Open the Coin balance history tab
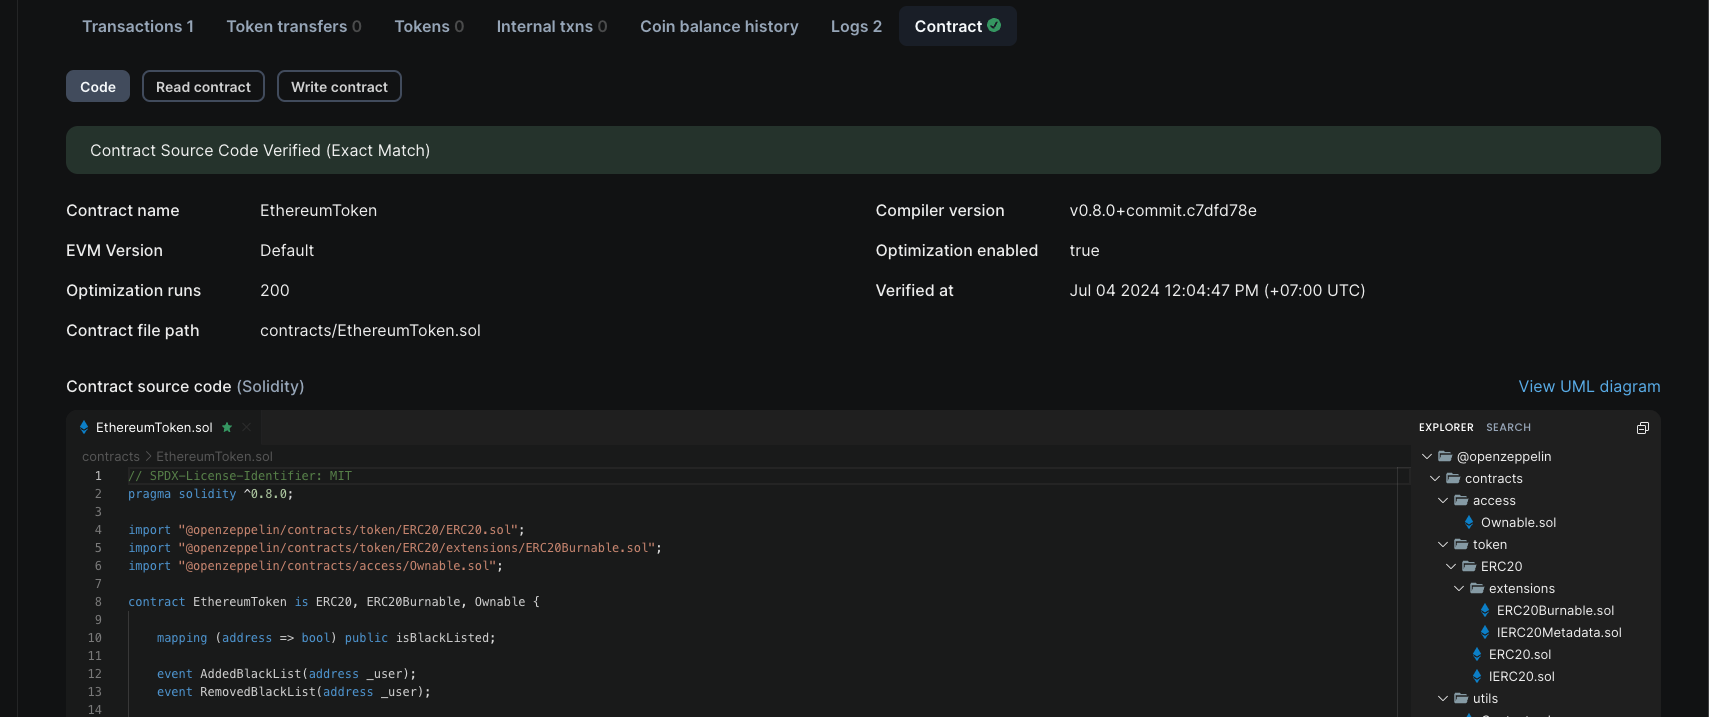 click(x=719, y=26)
